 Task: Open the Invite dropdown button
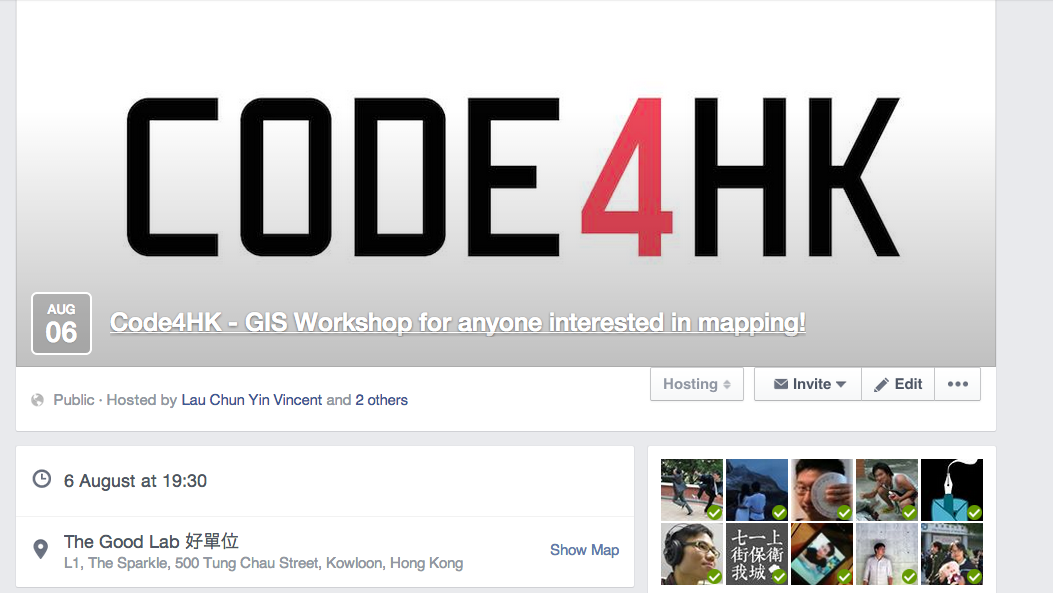[808, 384]
